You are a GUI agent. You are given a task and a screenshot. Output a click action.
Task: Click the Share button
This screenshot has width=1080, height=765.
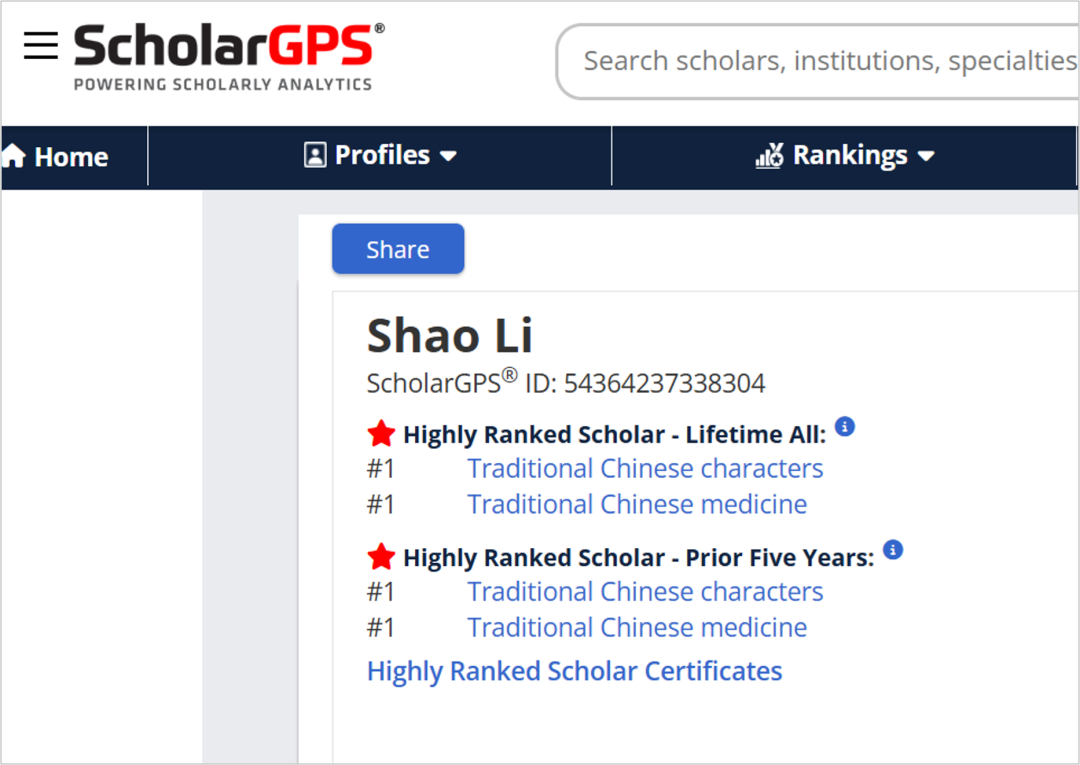[x=397, y=248]
